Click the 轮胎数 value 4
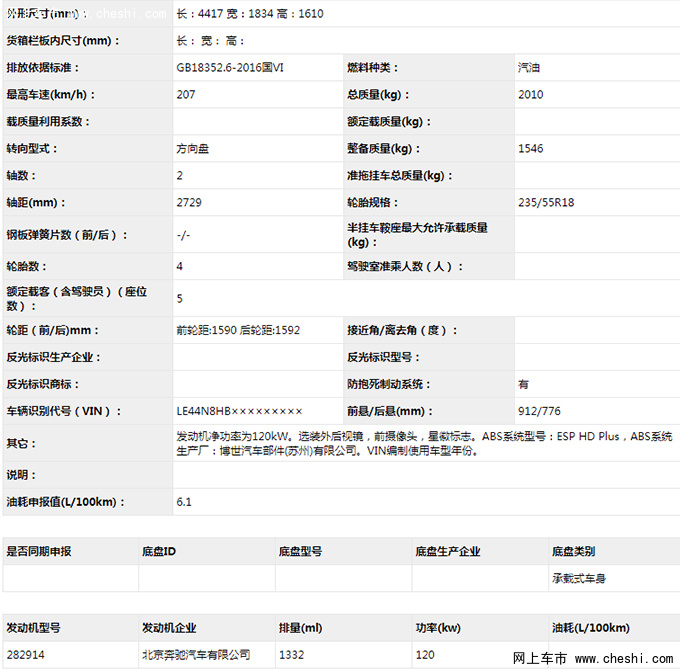680x670 pixels. point(180,266)
